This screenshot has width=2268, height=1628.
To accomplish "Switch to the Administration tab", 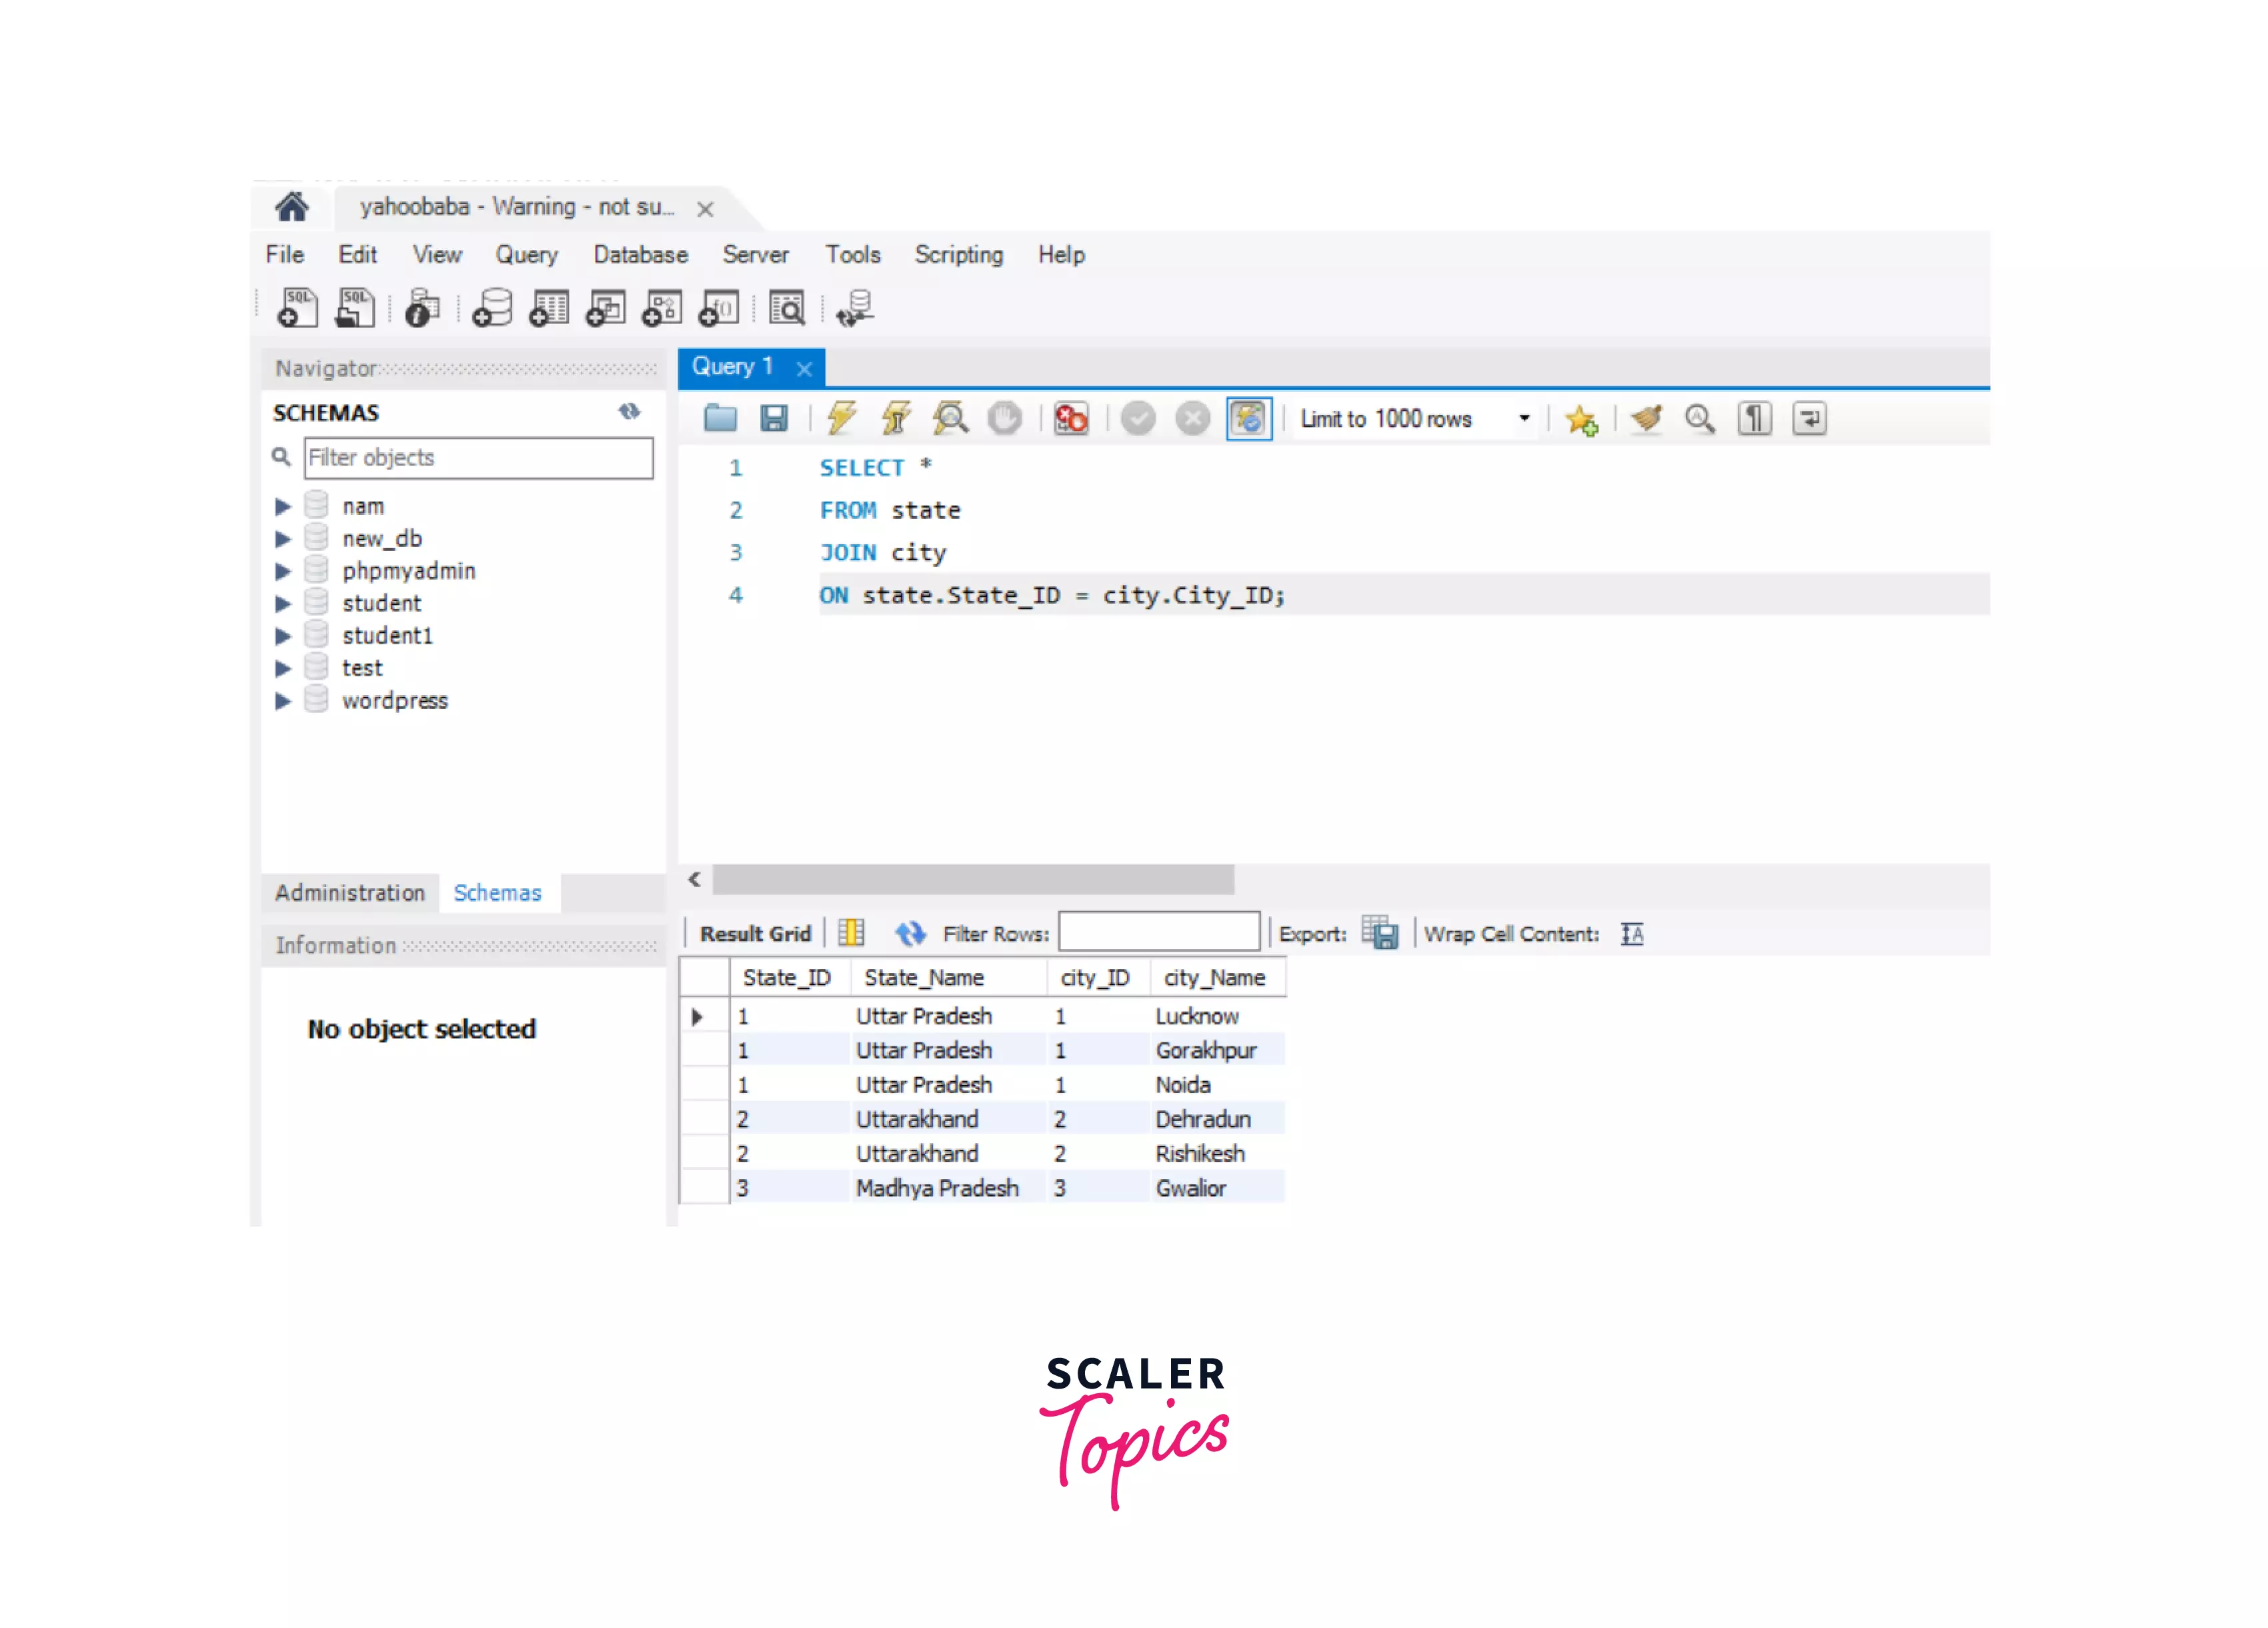I will [x=349, y=892].
